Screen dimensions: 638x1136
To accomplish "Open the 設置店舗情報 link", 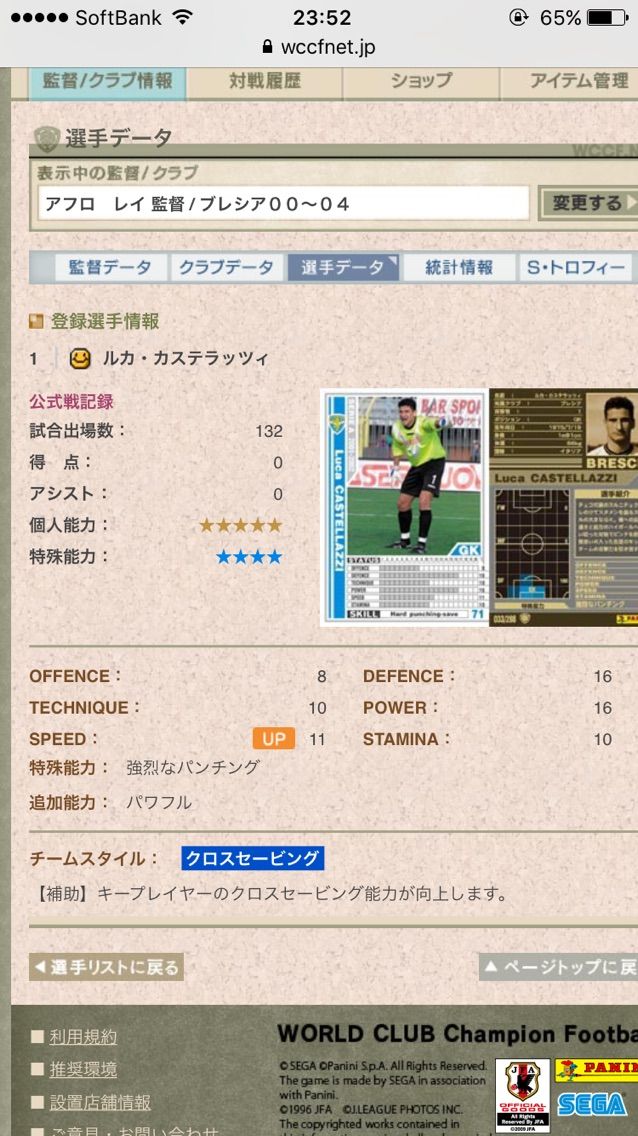I will pyautogui.click(x=100, y=1103).
